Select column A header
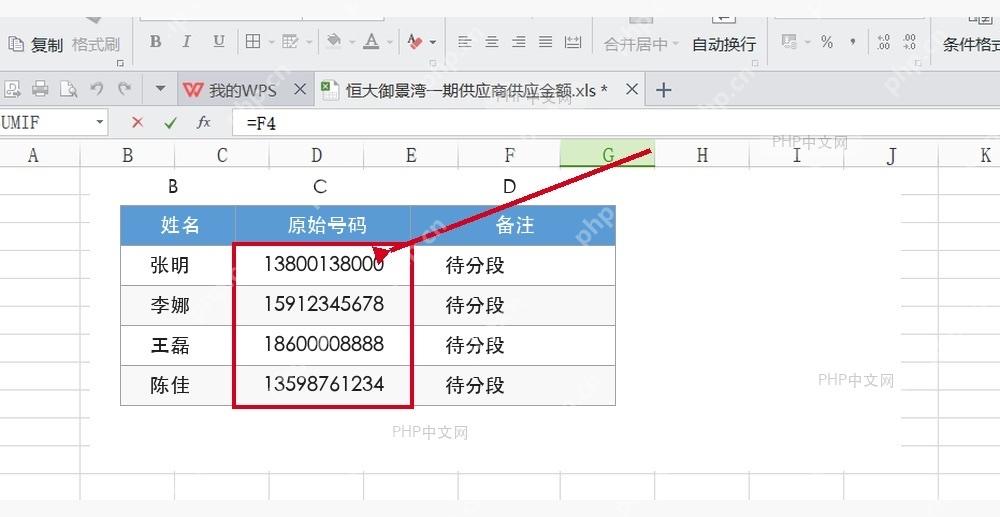 [33, 155]
